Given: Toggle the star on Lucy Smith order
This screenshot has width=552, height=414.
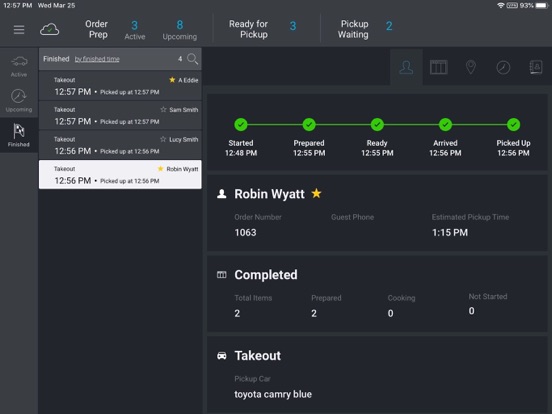Looking at the screenshot, I should coord(163,139).
